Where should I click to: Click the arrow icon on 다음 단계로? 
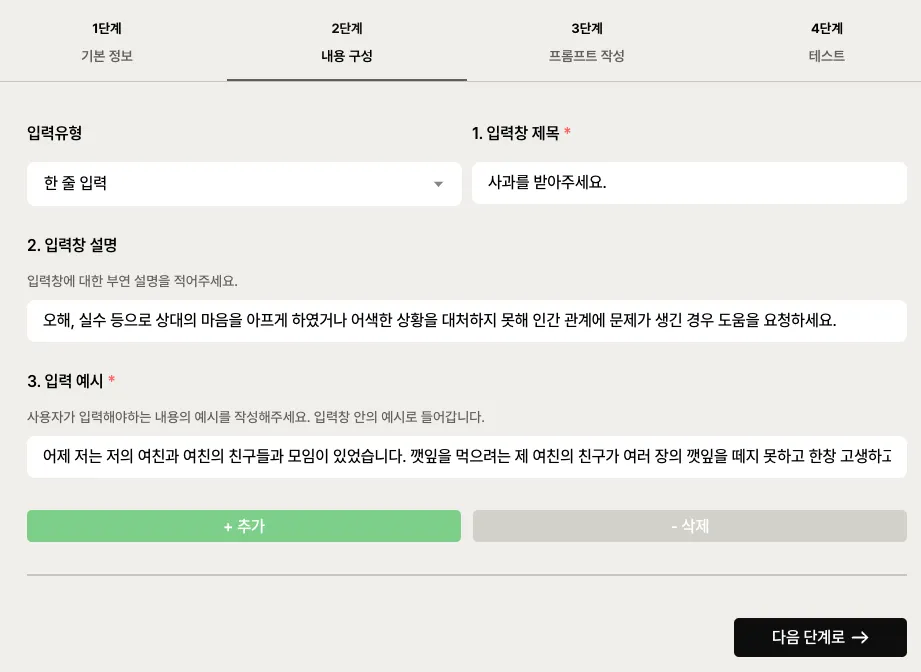point(860,637)
